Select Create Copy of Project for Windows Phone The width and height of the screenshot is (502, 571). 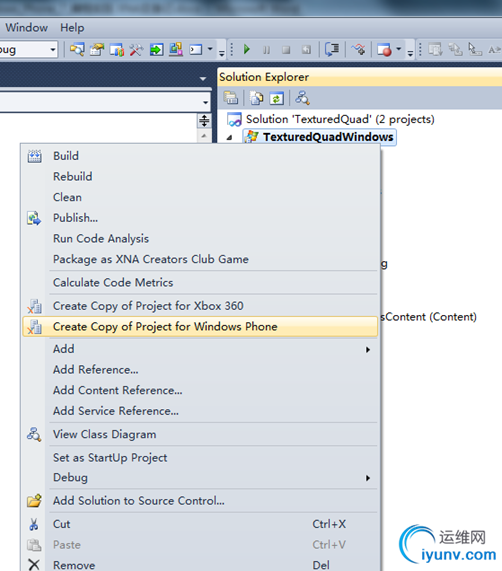(200, 327)
